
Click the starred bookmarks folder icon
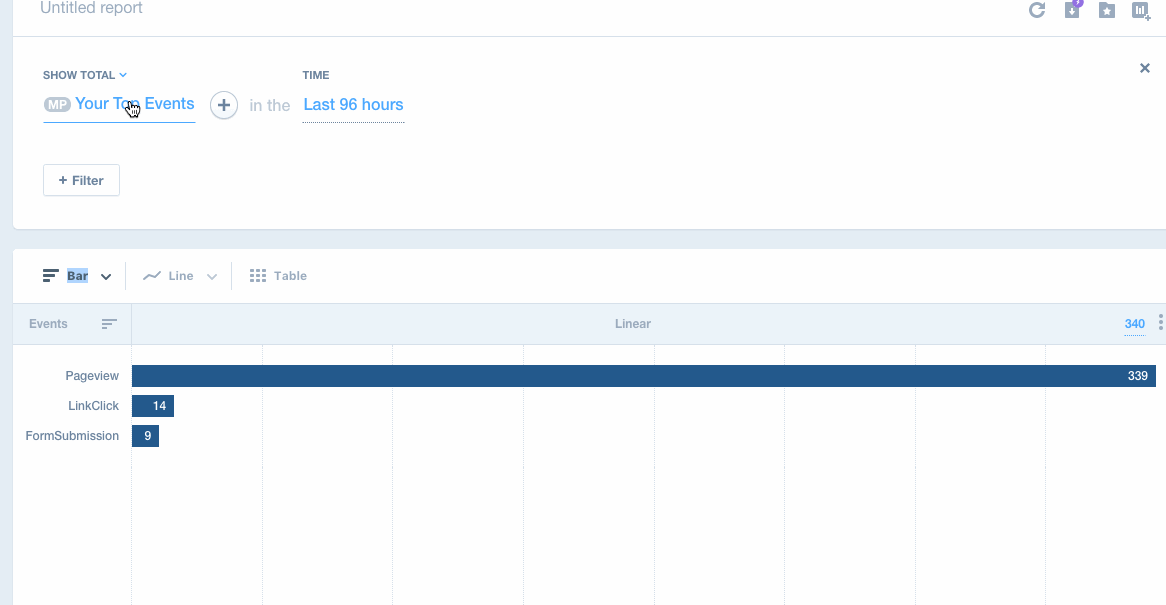[x=1106, y=10]
